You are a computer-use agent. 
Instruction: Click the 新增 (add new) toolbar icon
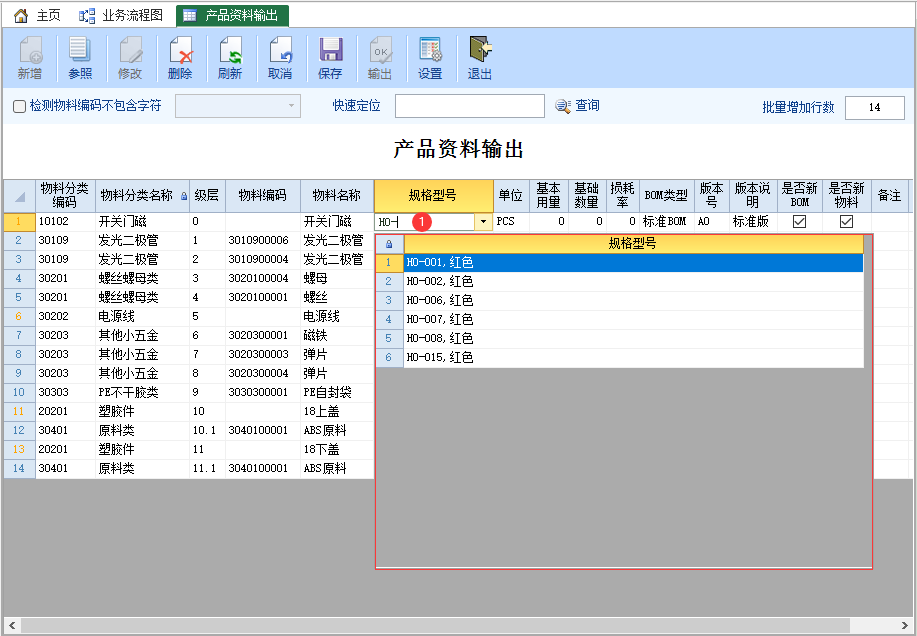click(30, 57)
